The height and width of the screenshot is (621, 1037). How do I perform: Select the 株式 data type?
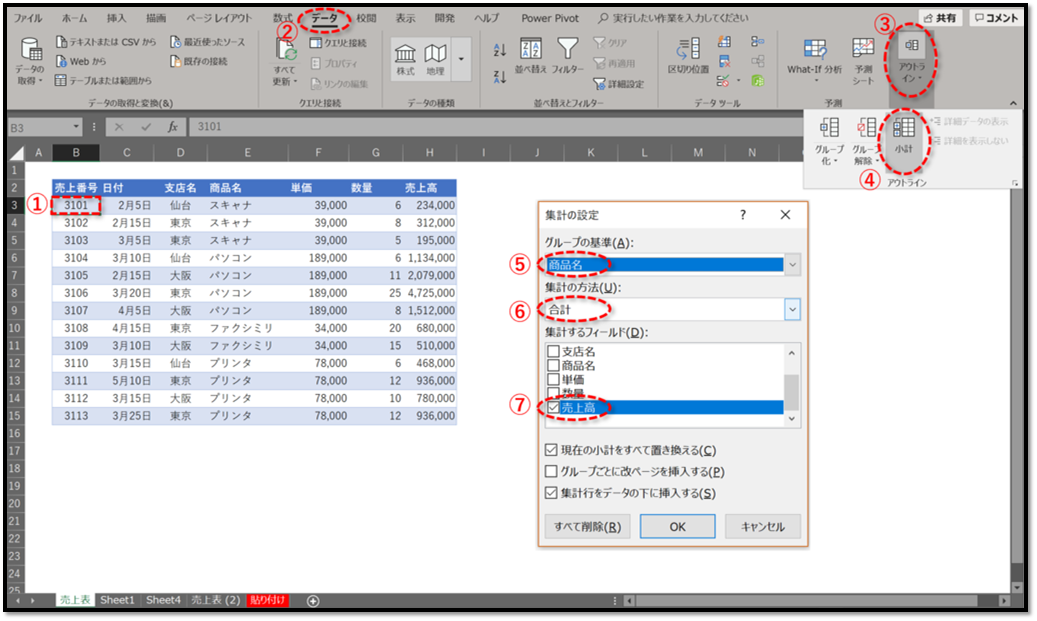(x=405, y=60)
